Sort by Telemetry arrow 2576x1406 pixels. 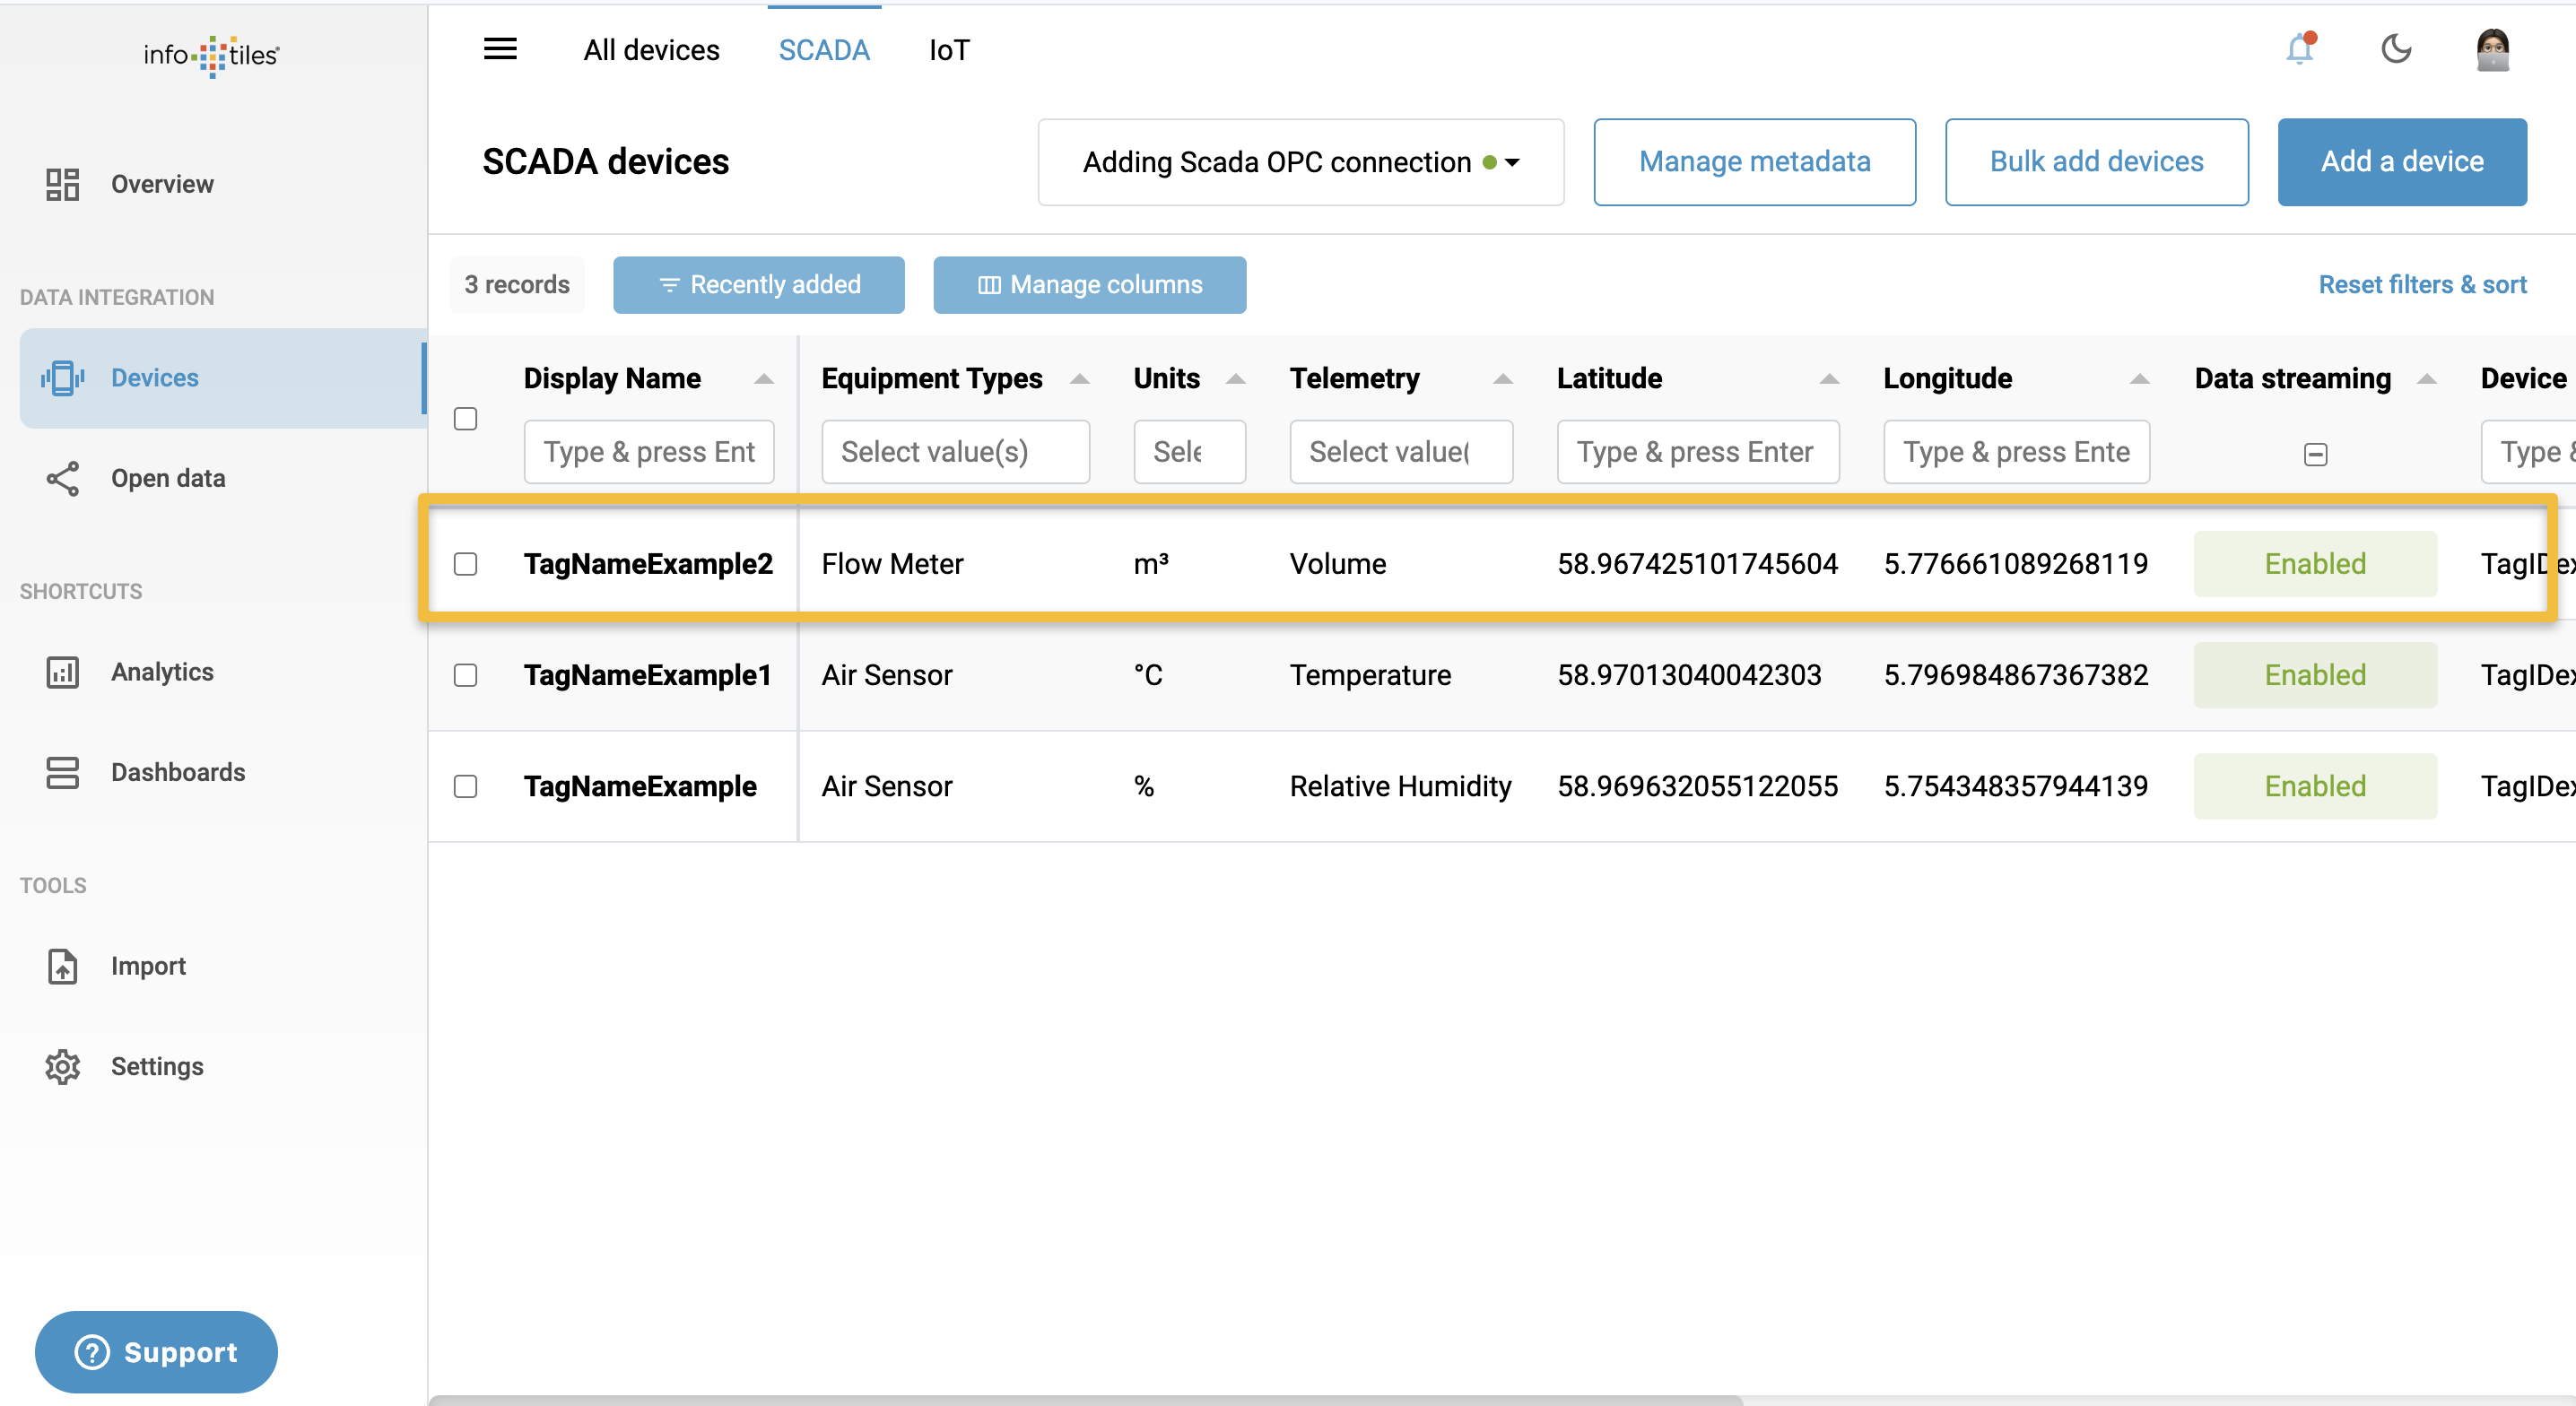coord(1502,378)
